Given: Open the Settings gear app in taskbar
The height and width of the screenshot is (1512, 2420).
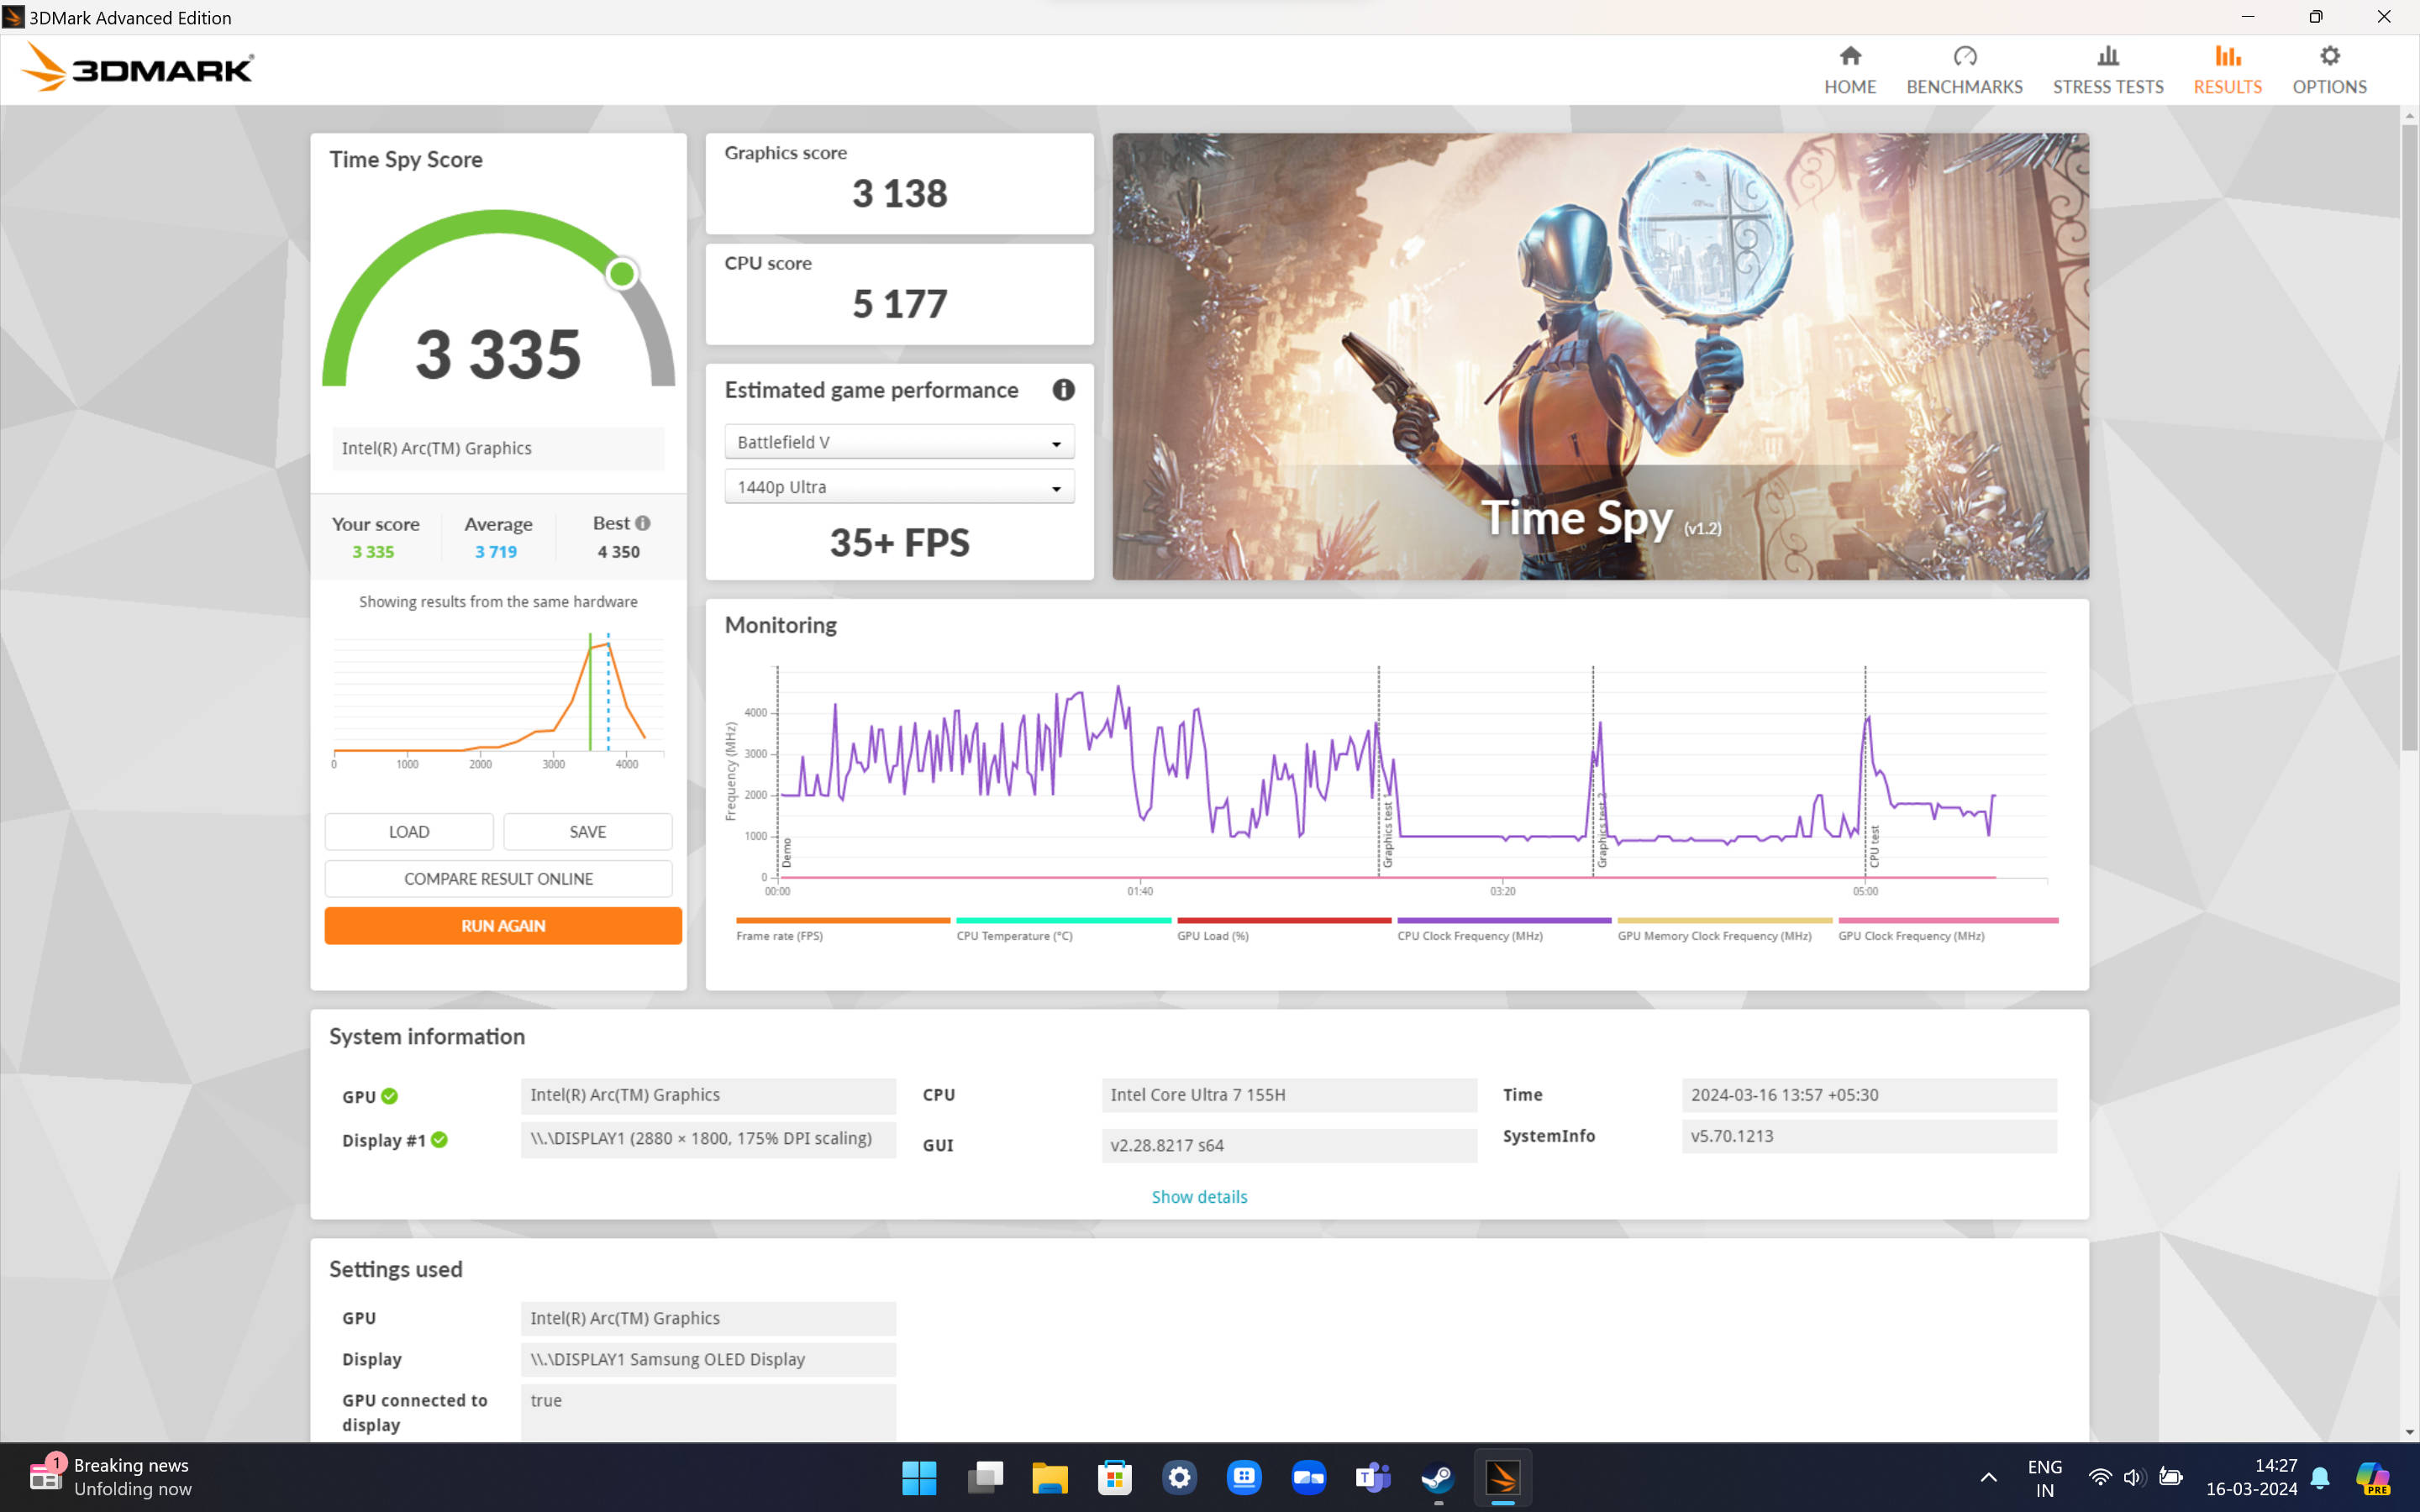Looking at the screenshot, I should [1179, 1477].
